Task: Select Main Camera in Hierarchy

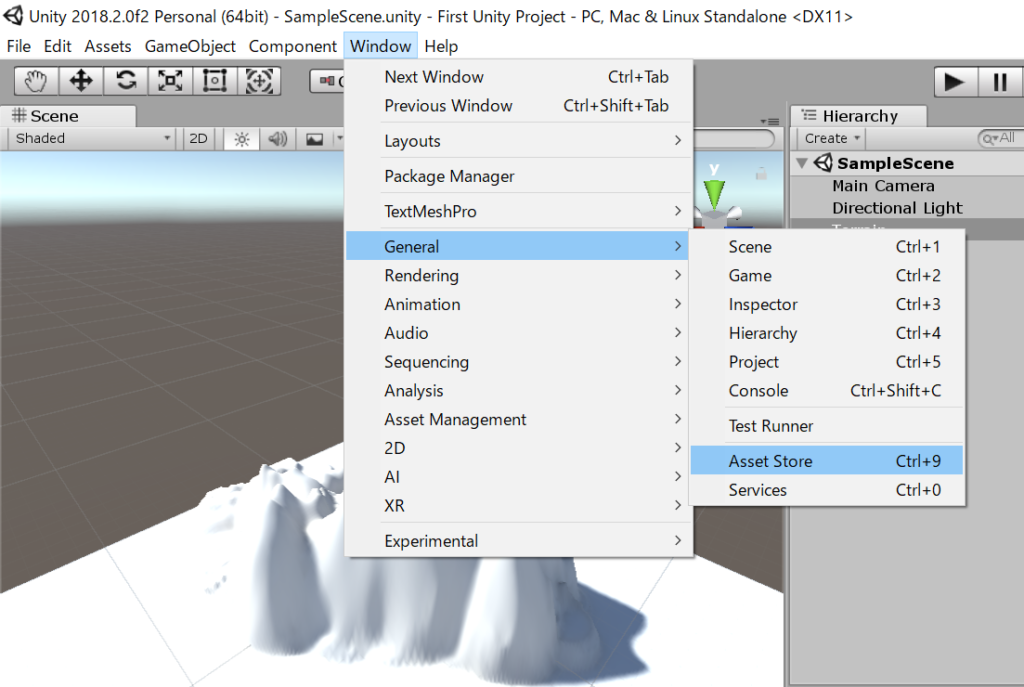Action: 883,186
